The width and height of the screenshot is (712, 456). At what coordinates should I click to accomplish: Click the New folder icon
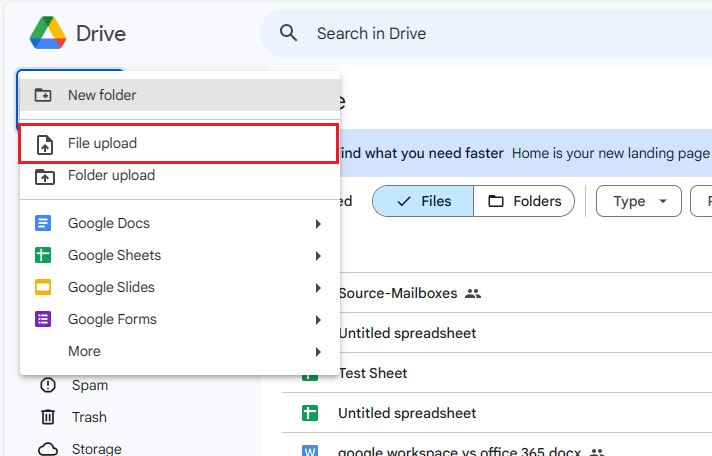[x=43, y=95]
